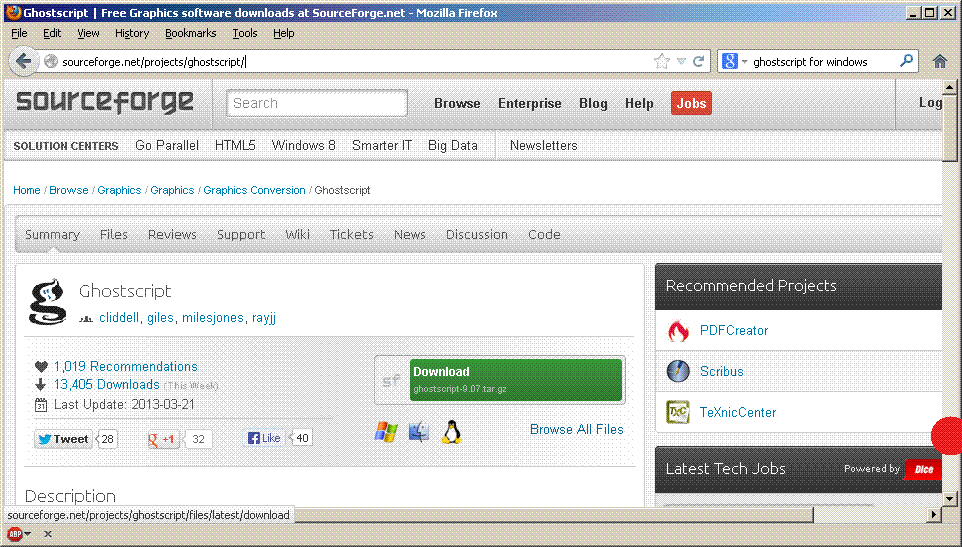This screenshot has width=962, height=547.
Task: Select the Summary tab
Action: [x=52, y=234]
